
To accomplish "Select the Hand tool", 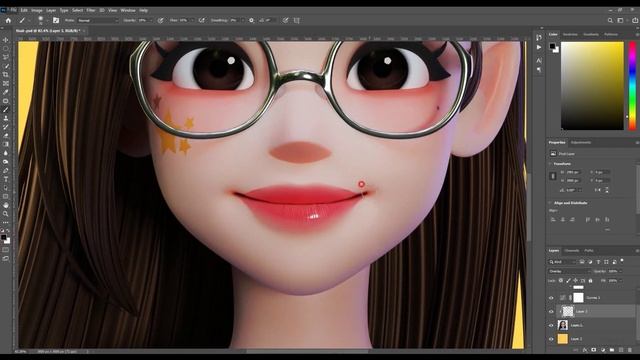I will click(x=6, y=205).
